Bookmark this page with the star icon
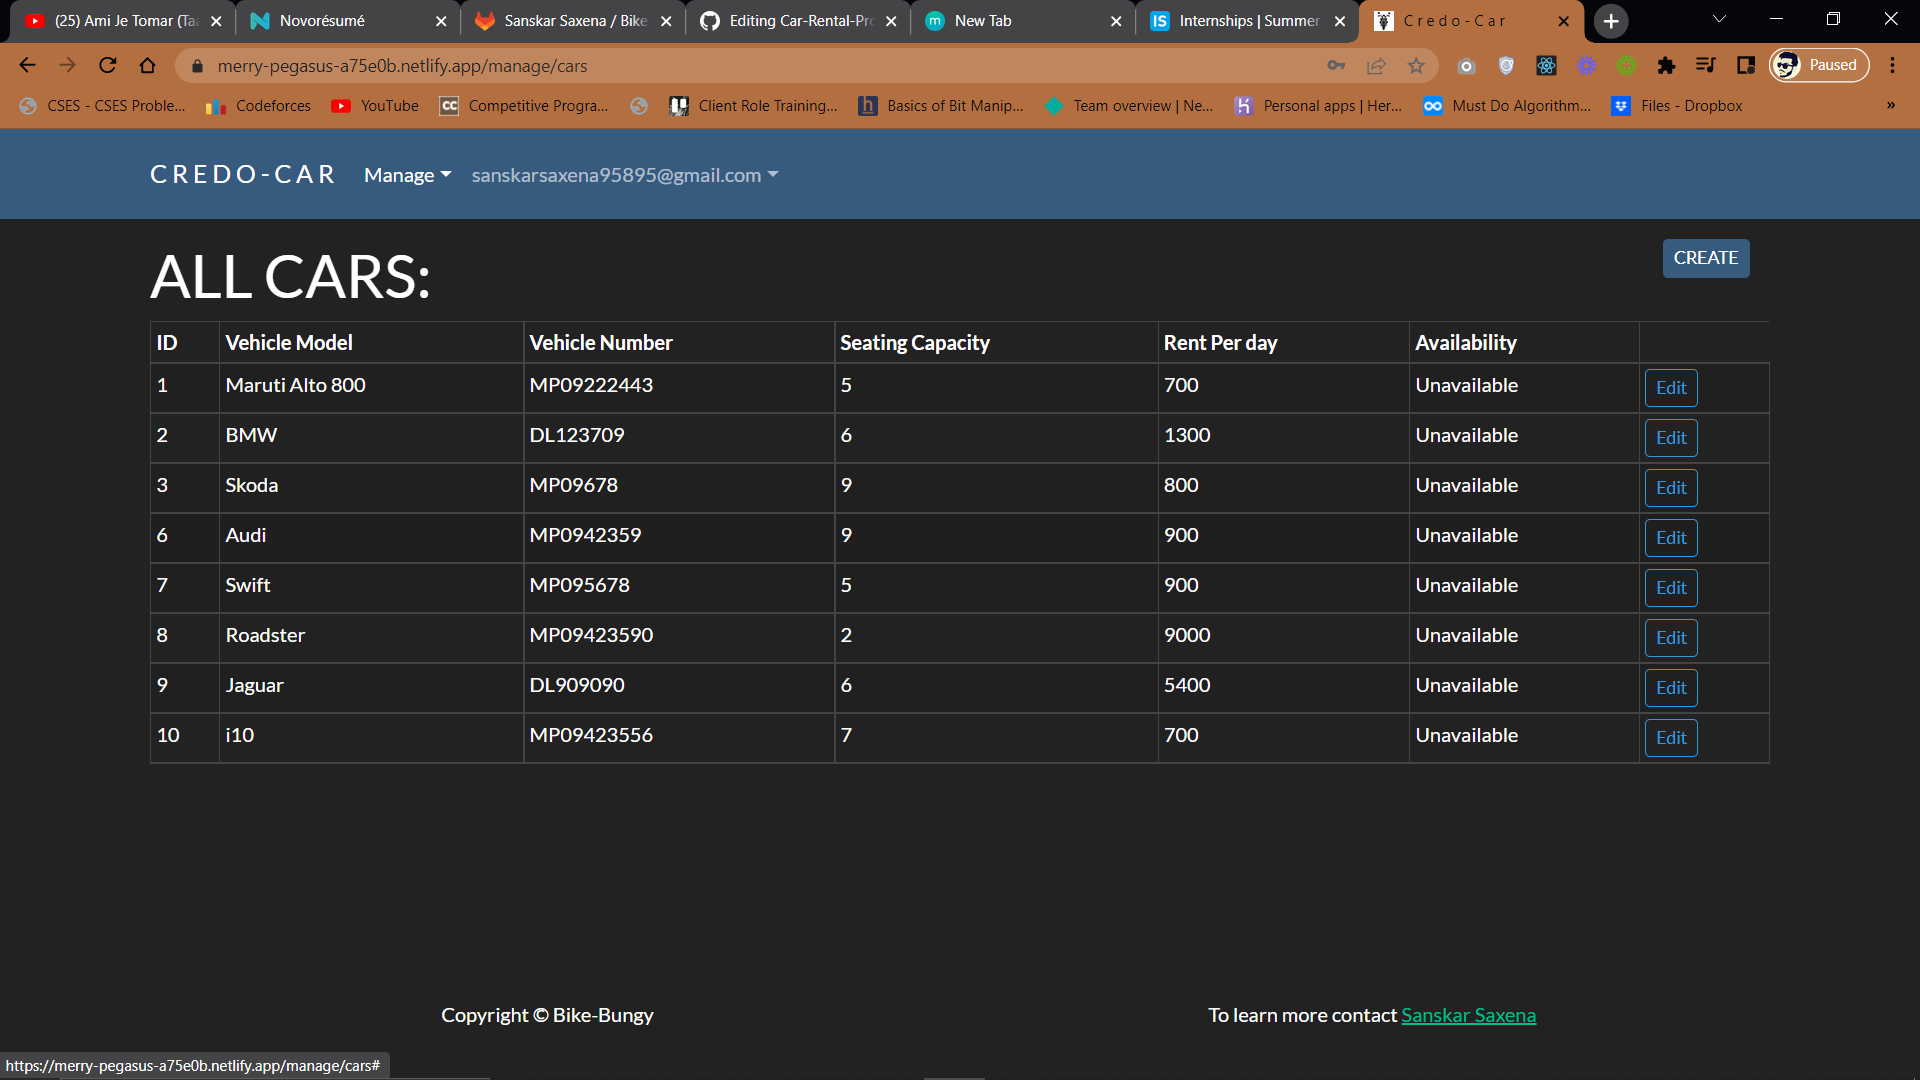1920x1080 pixels. (x=1416, y=65)
